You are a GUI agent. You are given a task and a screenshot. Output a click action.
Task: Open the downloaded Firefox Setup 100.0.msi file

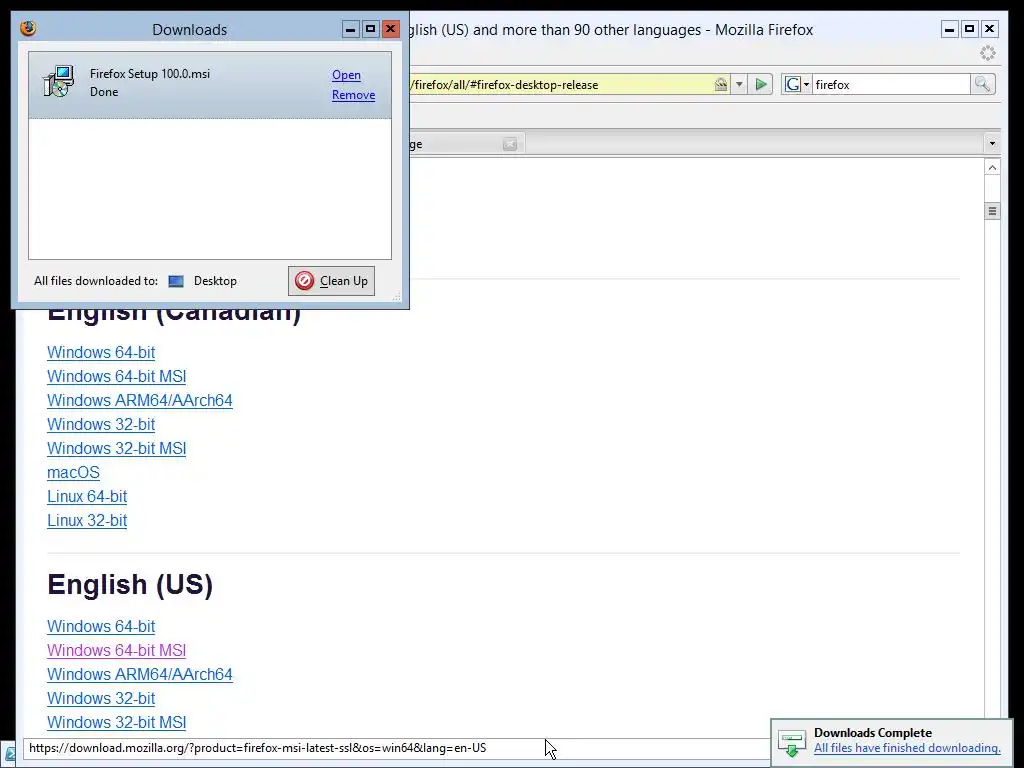(346, 75)
